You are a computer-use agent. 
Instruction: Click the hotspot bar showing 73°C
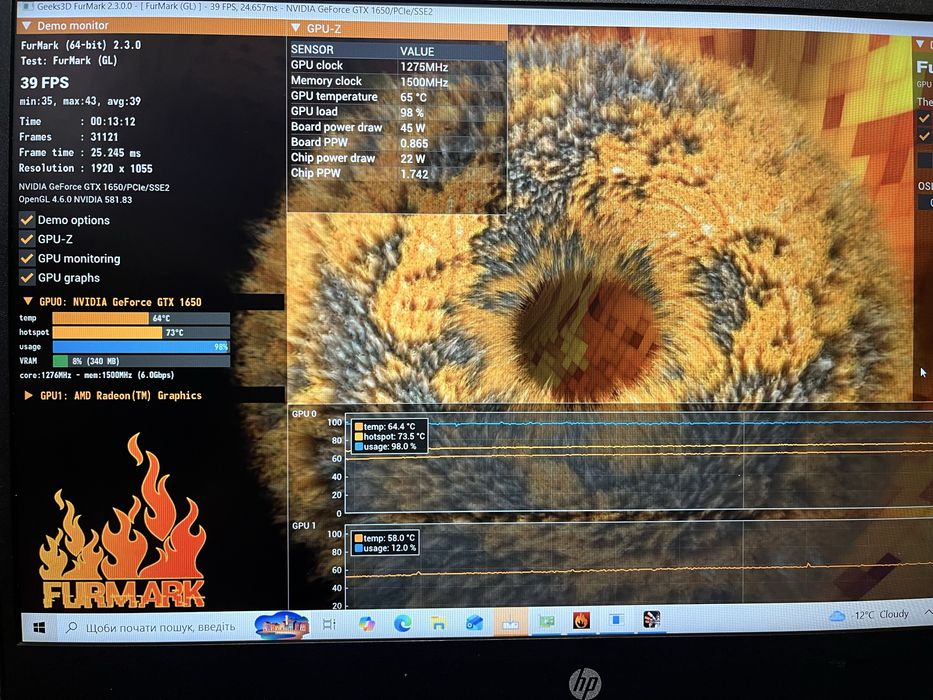(141, 332)
